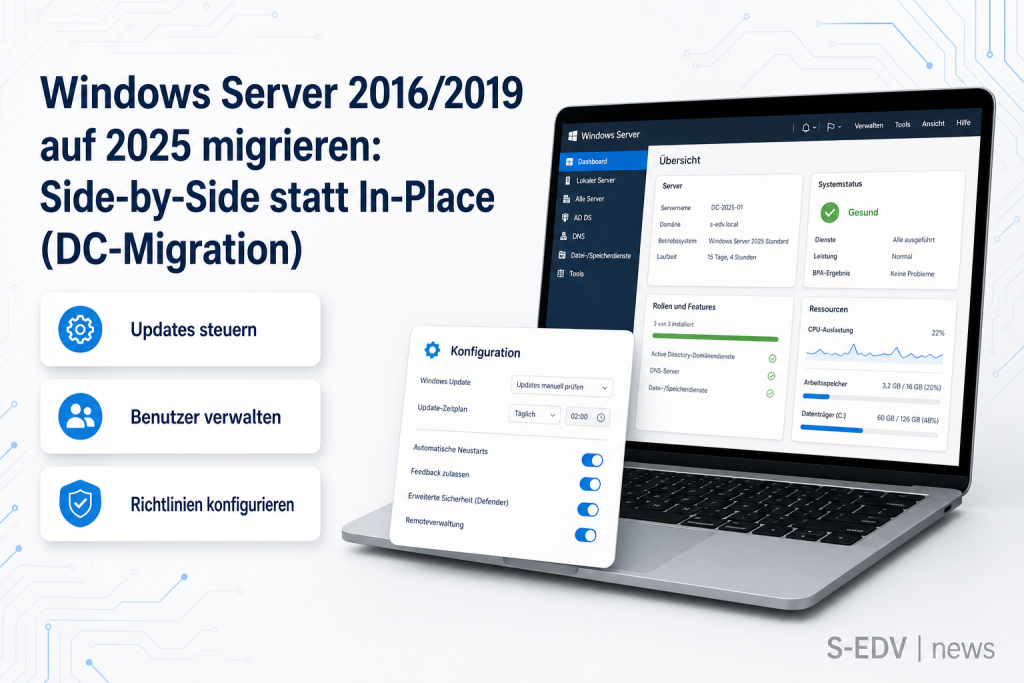The height and width of the screenshot is (683, 1024).
Task: Click check icon beside Datei-/Speicherdienste role
Action: coord(770,394)
